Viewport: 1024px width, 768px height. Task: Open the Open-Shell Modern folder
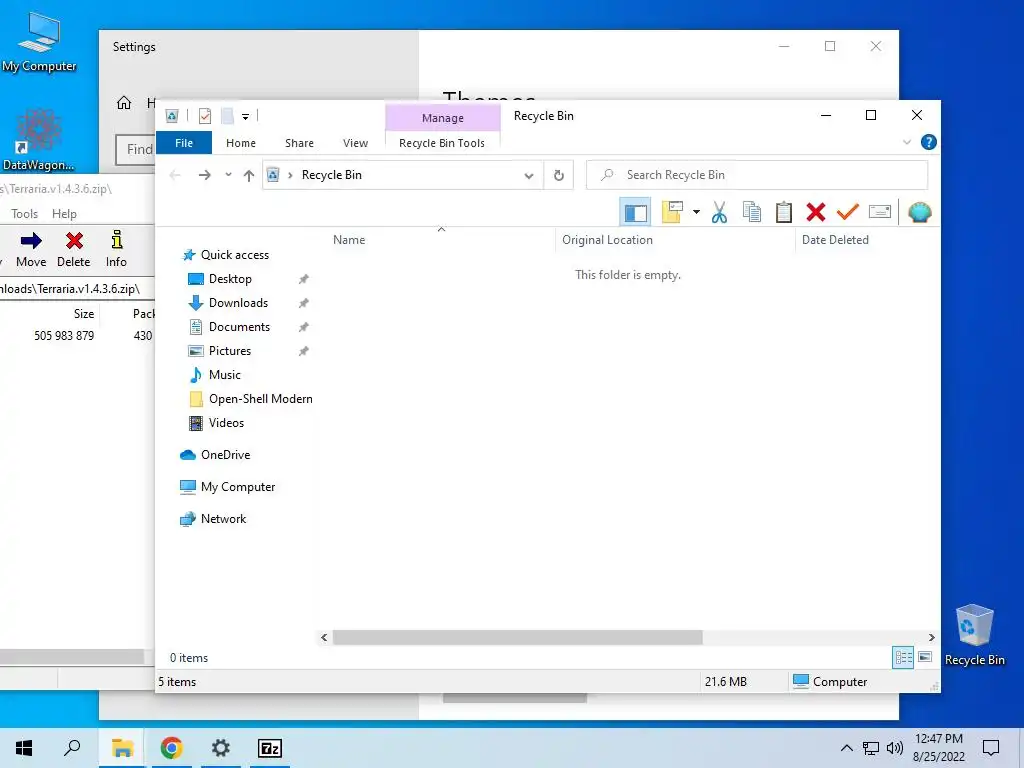(x=261, y=399)
